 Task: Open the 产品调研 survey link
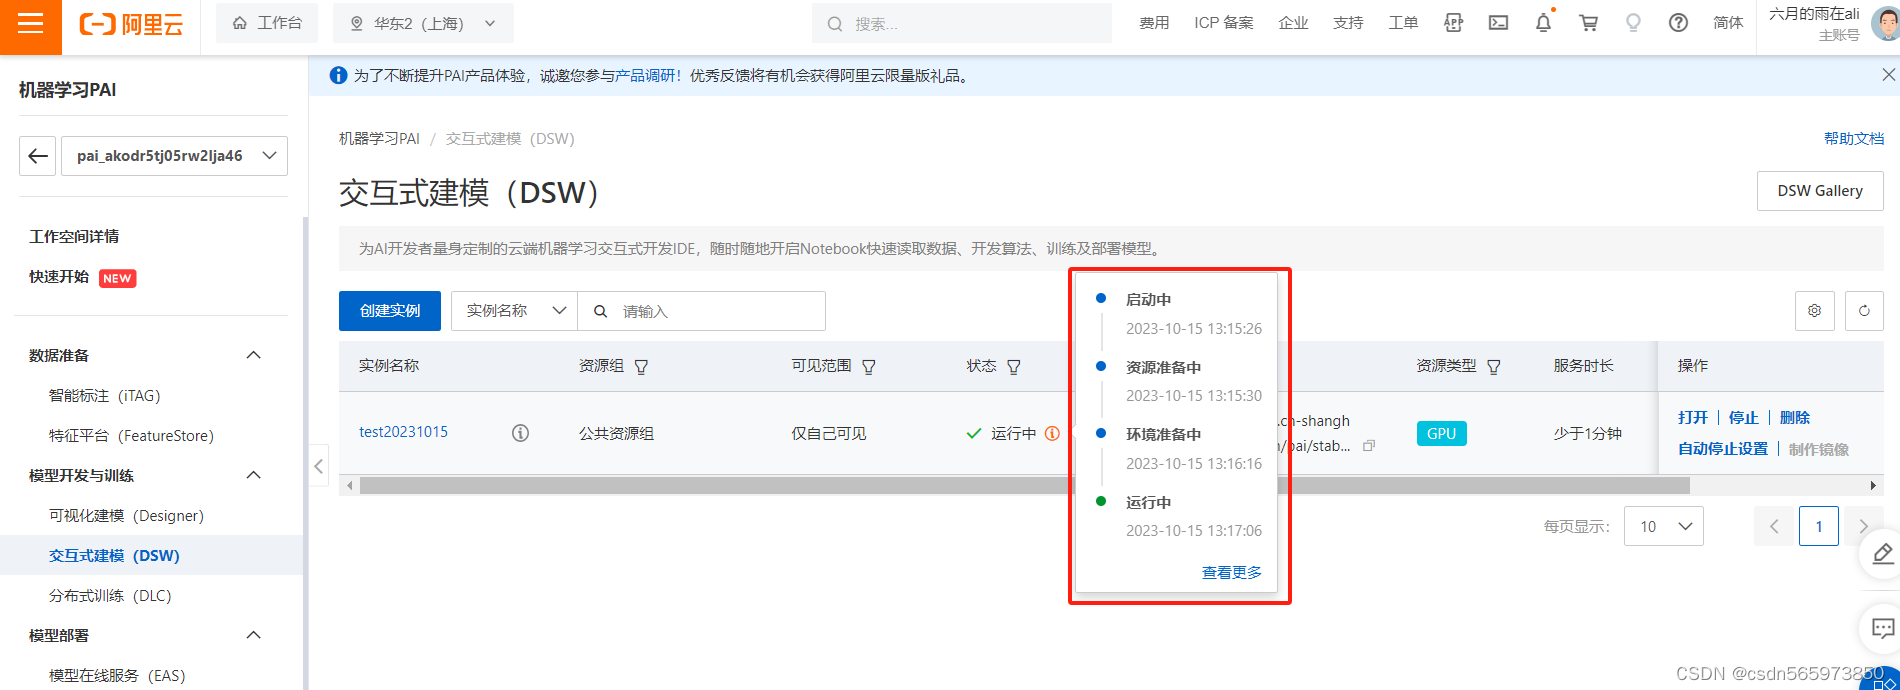click(645, 76)
